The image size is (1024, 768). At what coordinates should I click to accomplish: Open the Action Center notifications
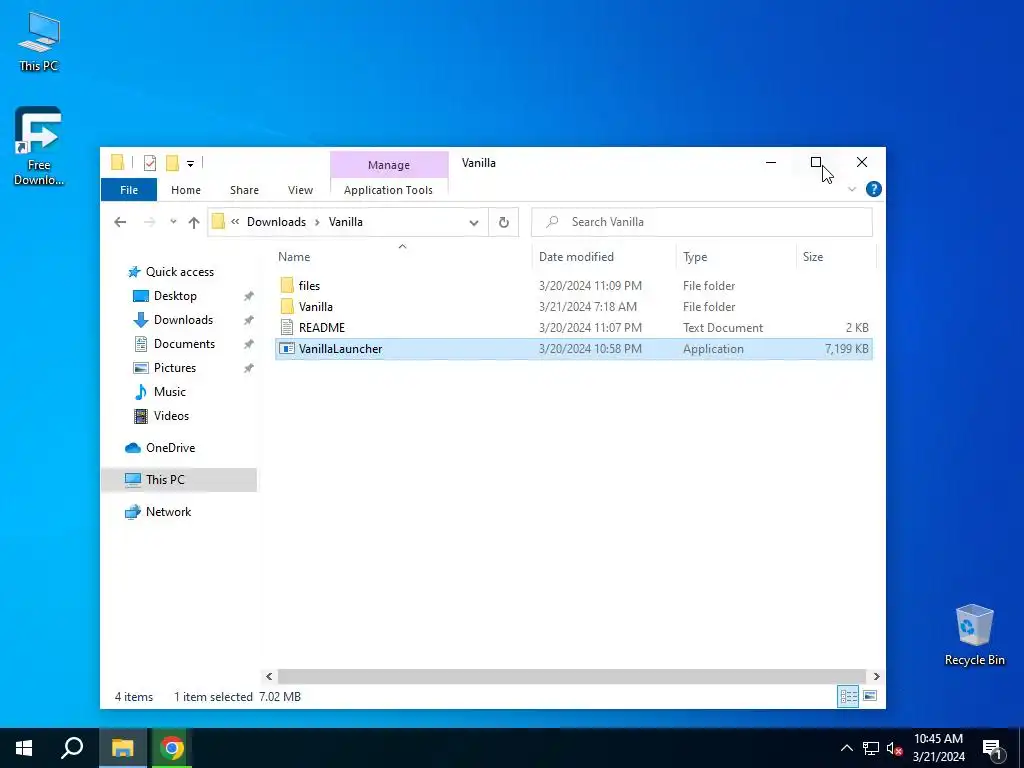992,748
